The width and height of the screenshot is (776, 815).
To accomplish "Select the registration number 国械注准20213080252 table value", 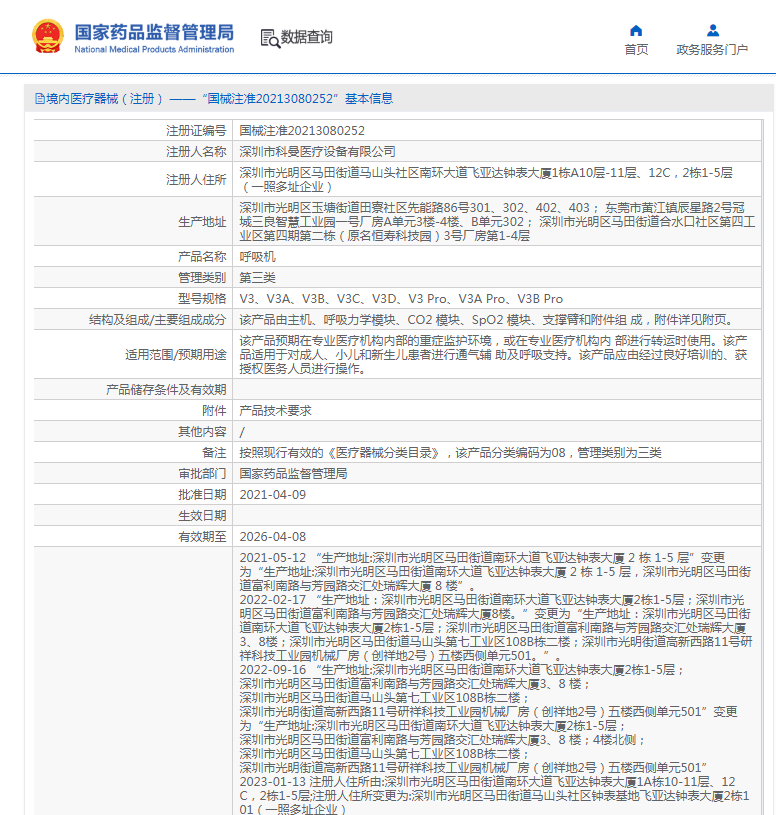I will coord(302,131).
